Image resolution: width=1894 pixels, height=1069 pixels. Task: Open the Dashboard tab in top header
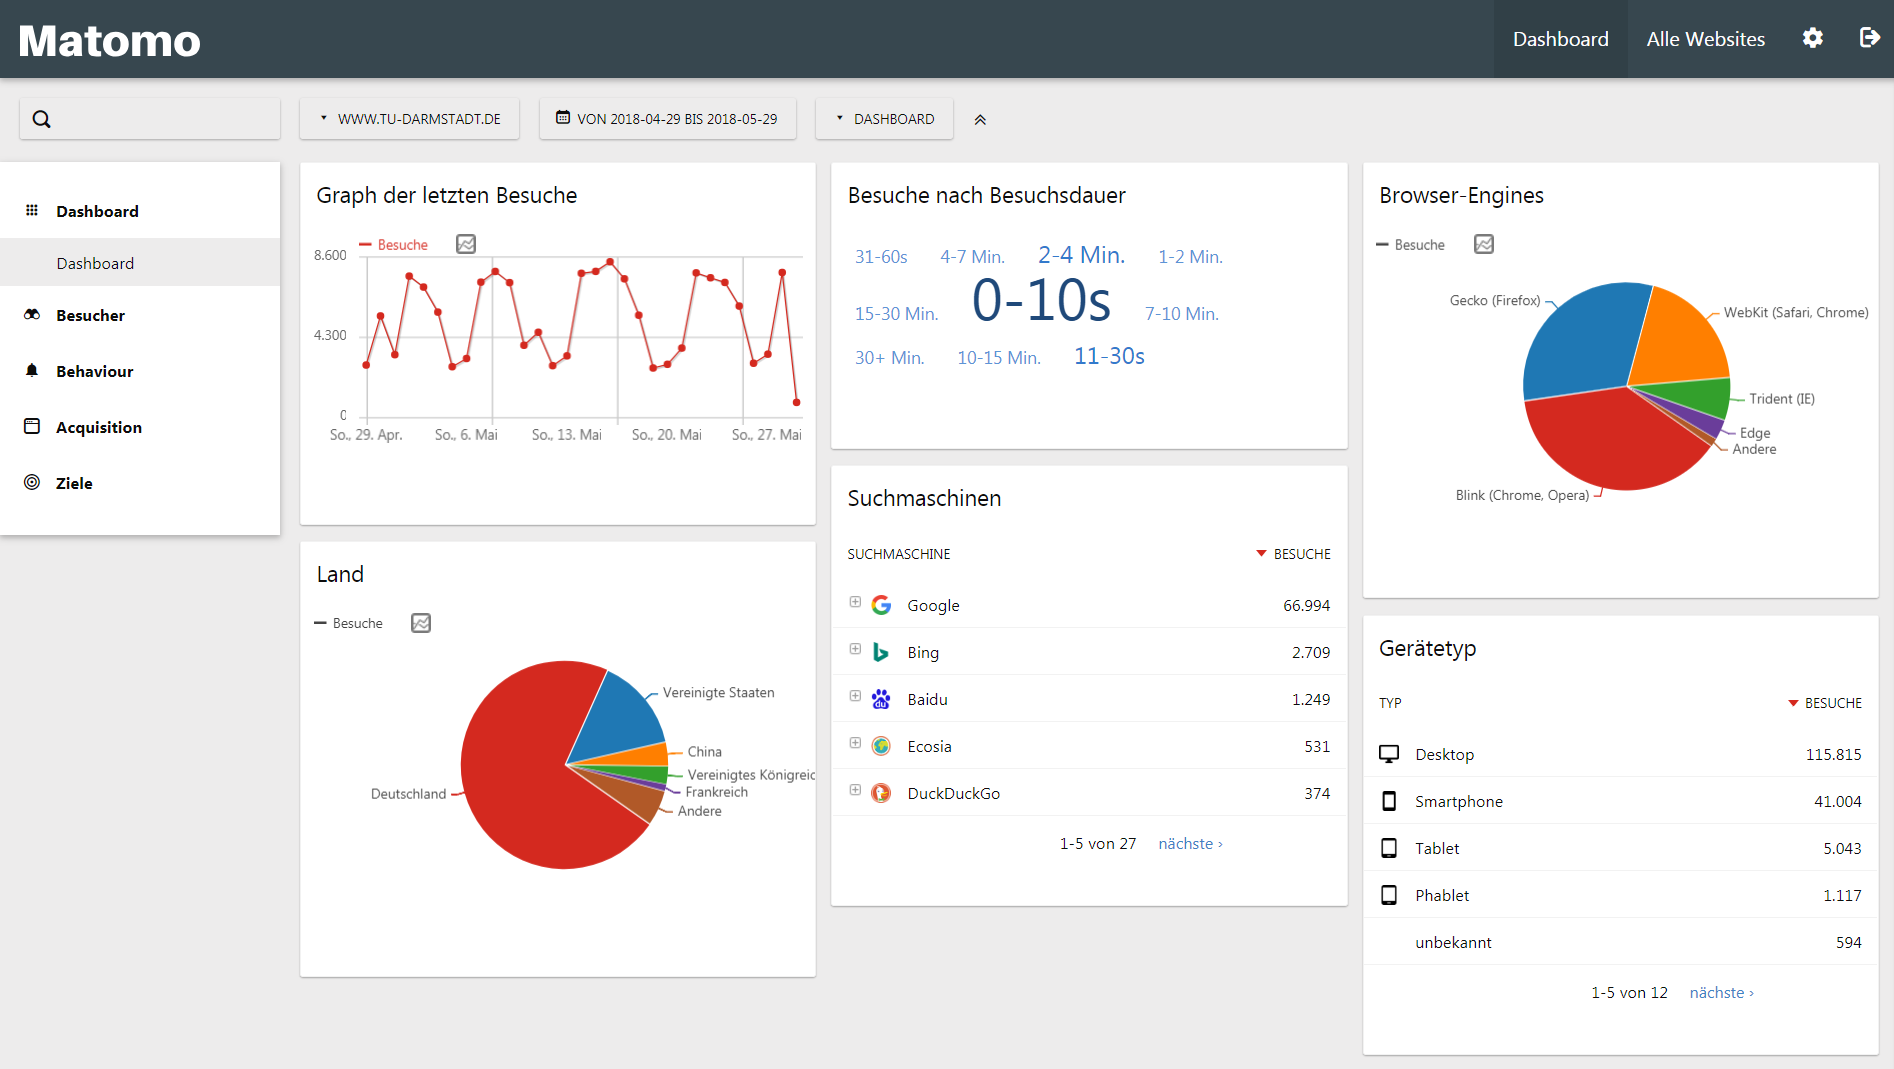point(1560,39)
